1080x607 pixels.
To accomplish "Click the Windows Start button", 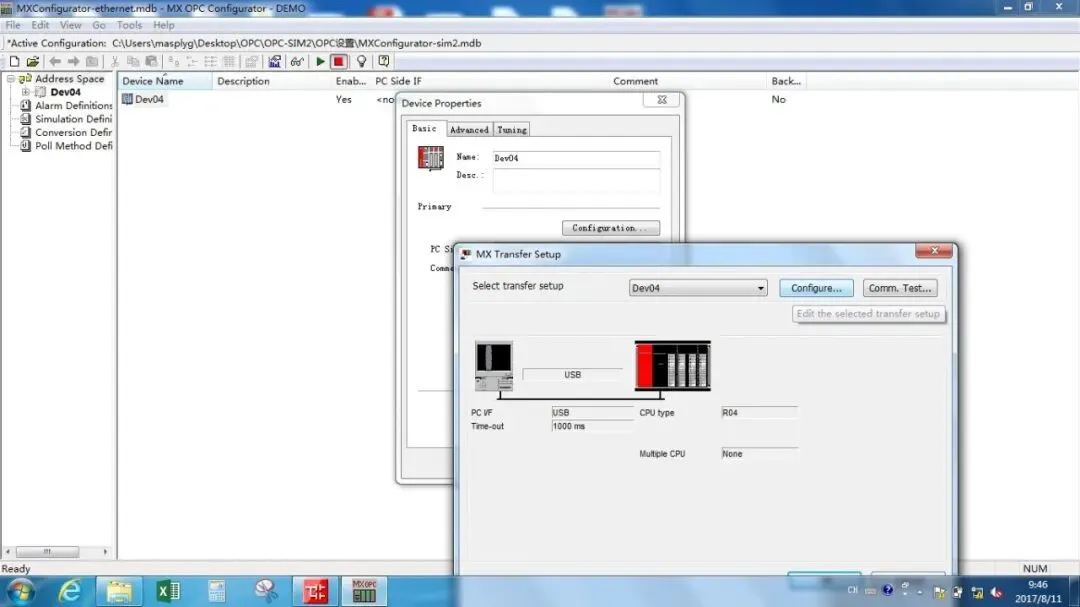I will tap(21, 592).
